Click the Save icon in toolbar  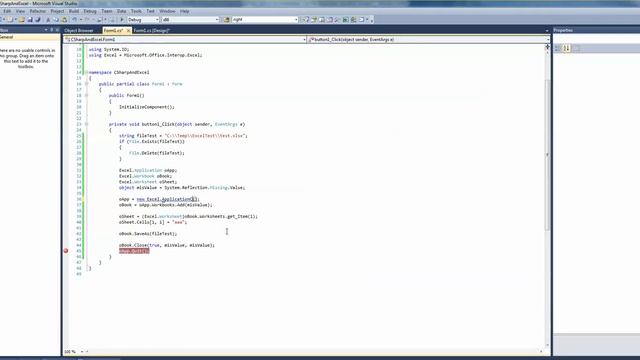click(x=30, y=20)
